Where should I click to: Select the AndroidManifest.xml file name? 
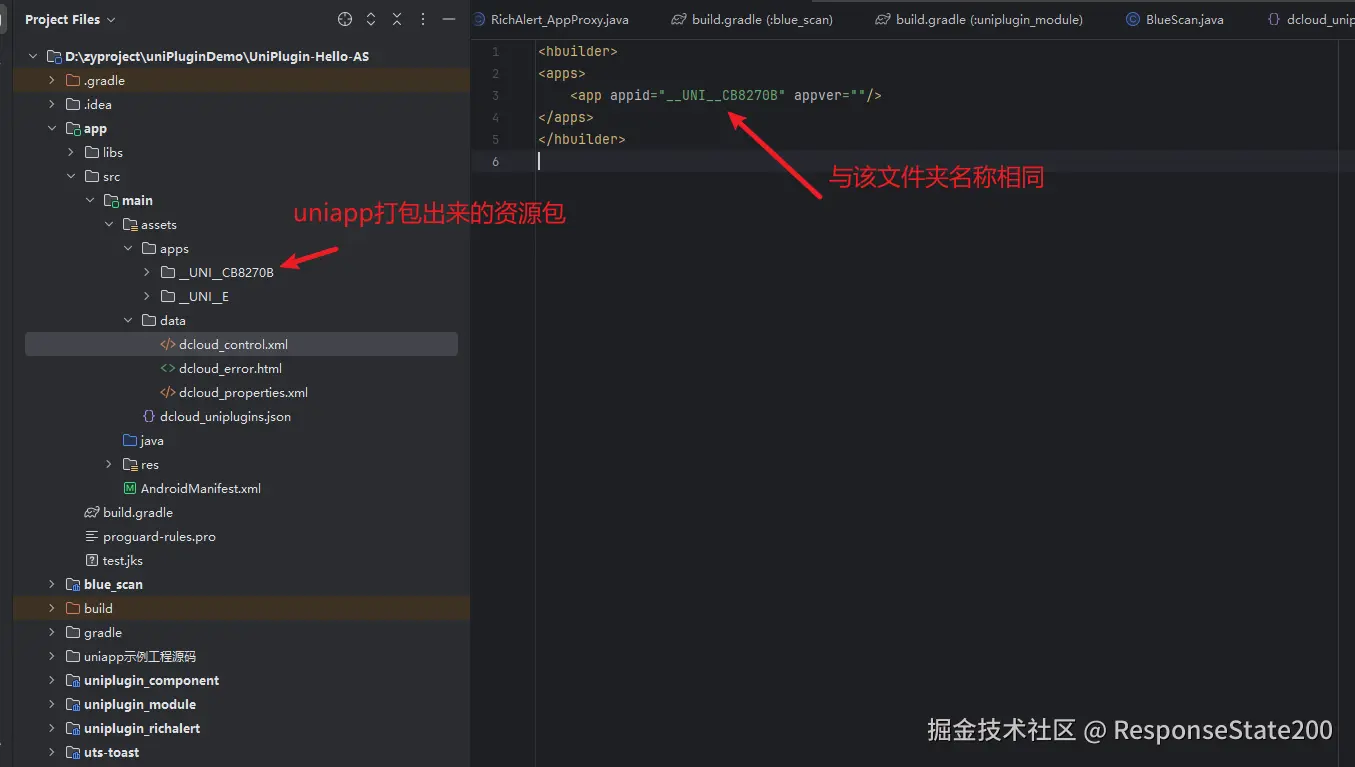click(201, 488)
